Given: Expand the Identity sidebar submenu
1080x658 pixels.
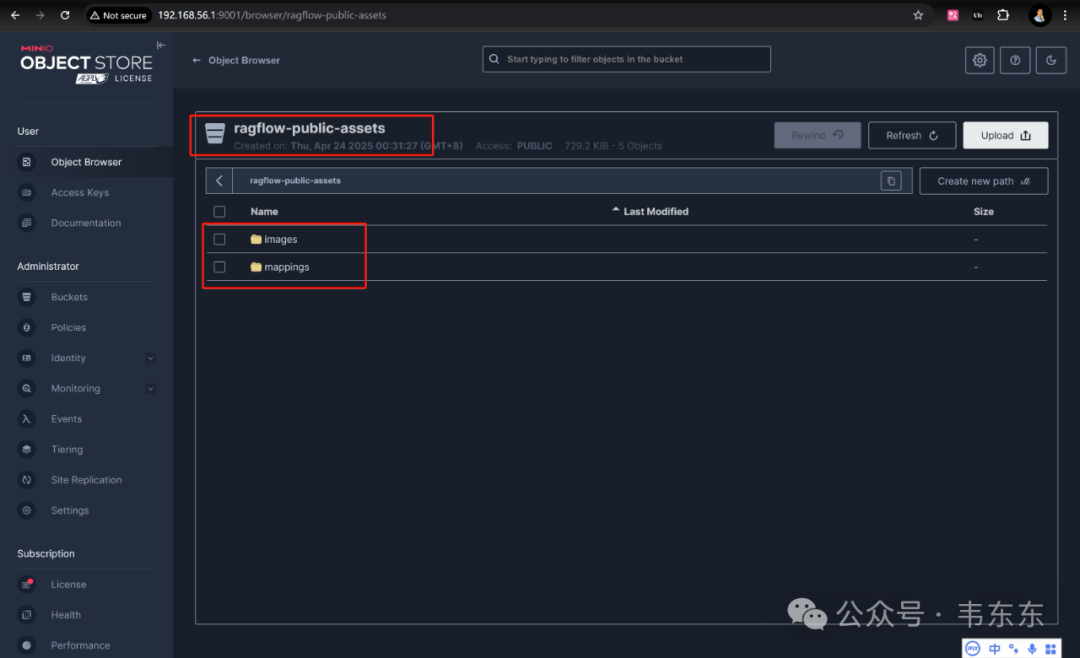Looking at the screenshot, I should click(150, 358).
